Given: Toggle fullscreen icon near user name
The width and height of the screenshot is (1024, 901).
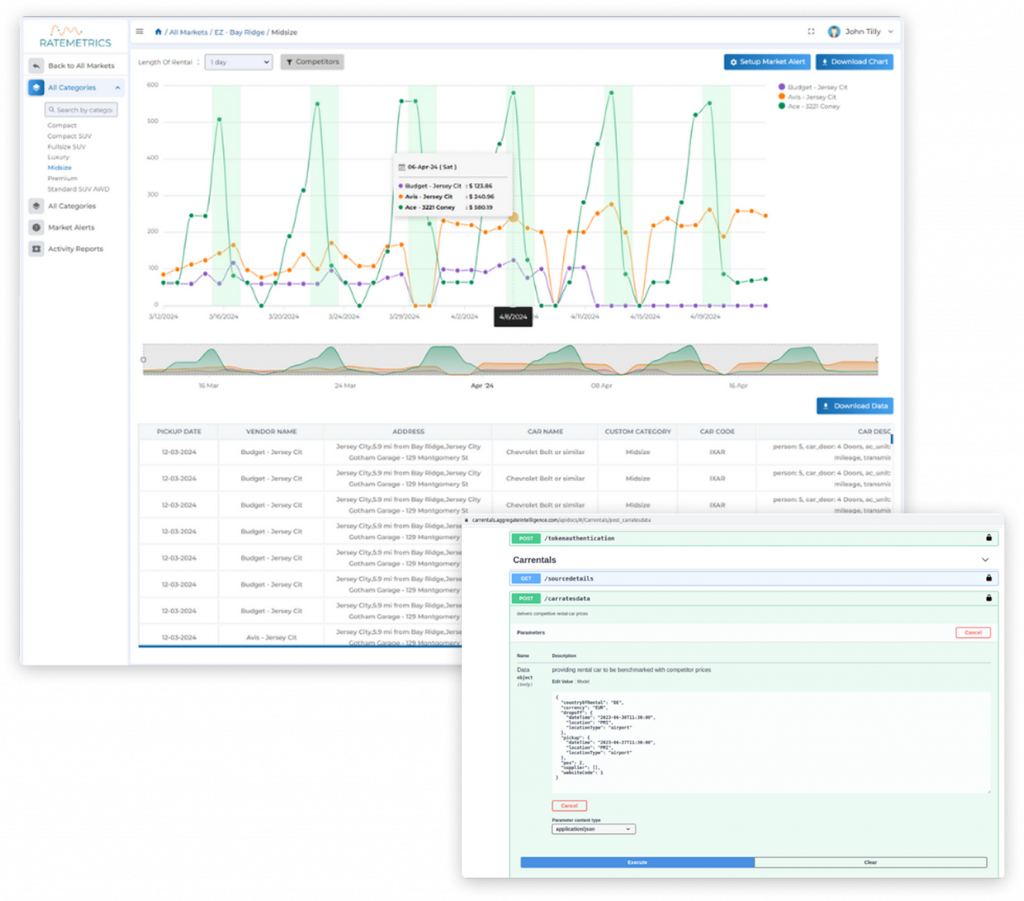Looking at the screenshot, I should click(811, 31).
